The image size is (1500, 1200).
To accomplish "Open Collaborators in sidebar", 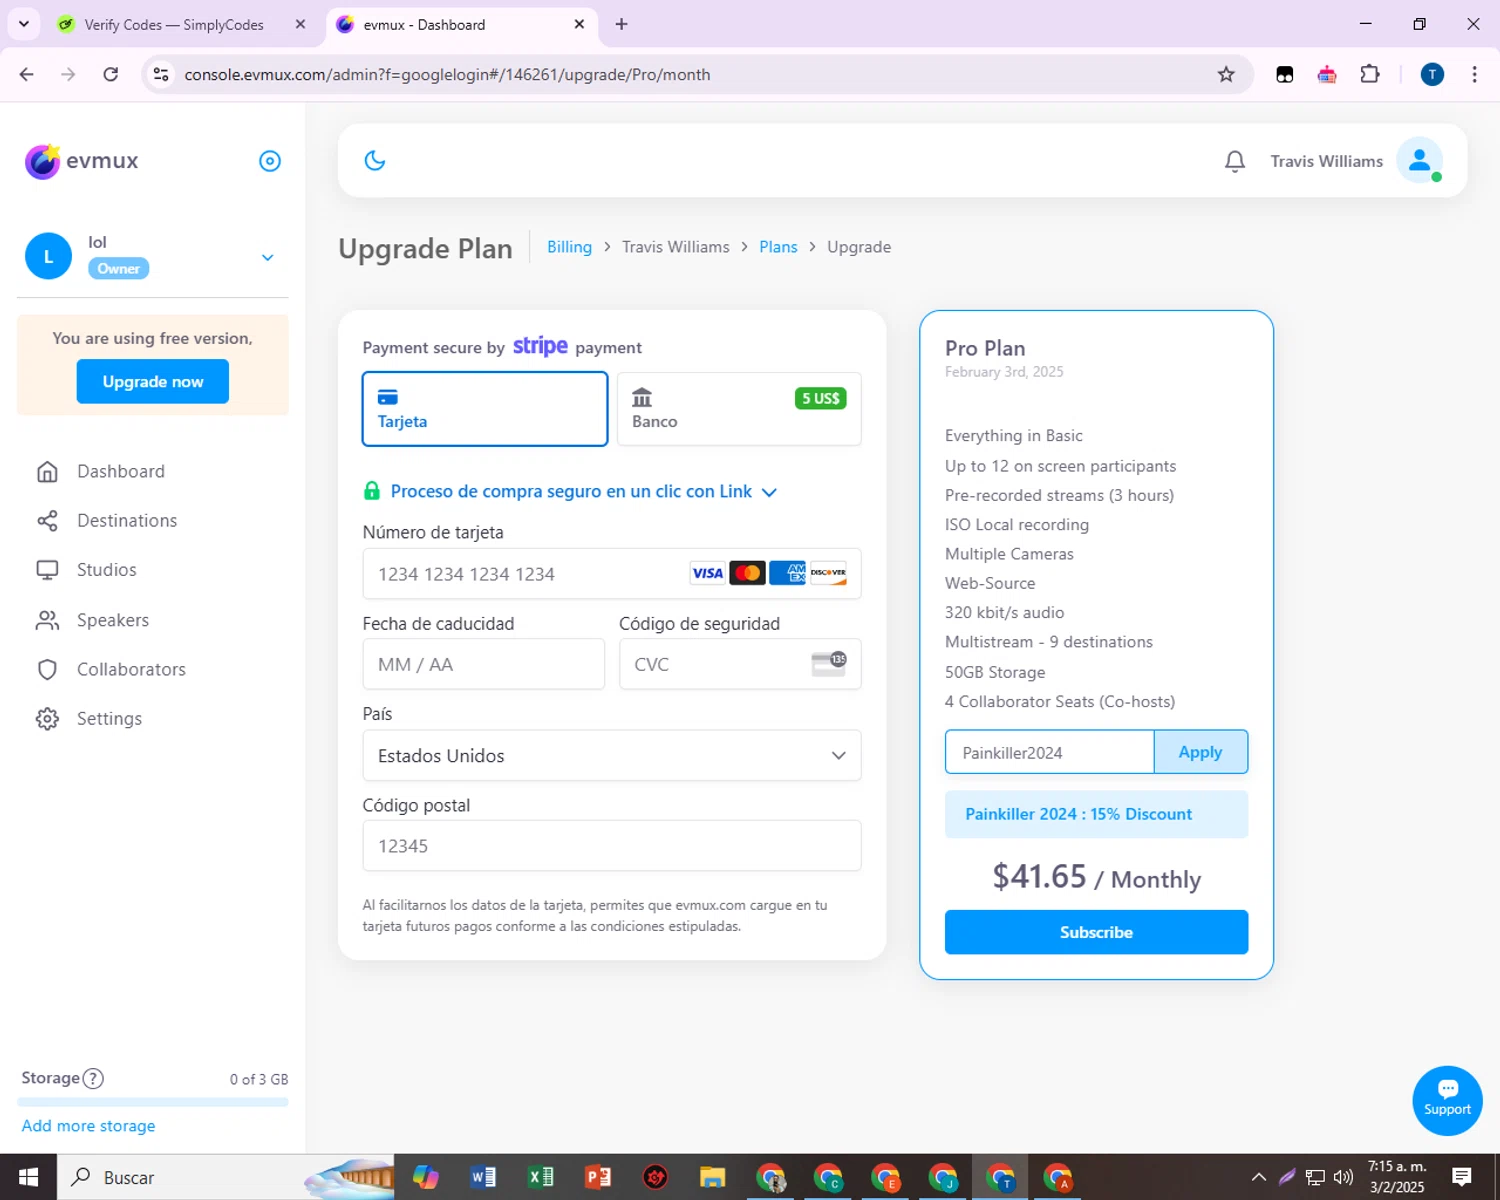I will point(131,669).
